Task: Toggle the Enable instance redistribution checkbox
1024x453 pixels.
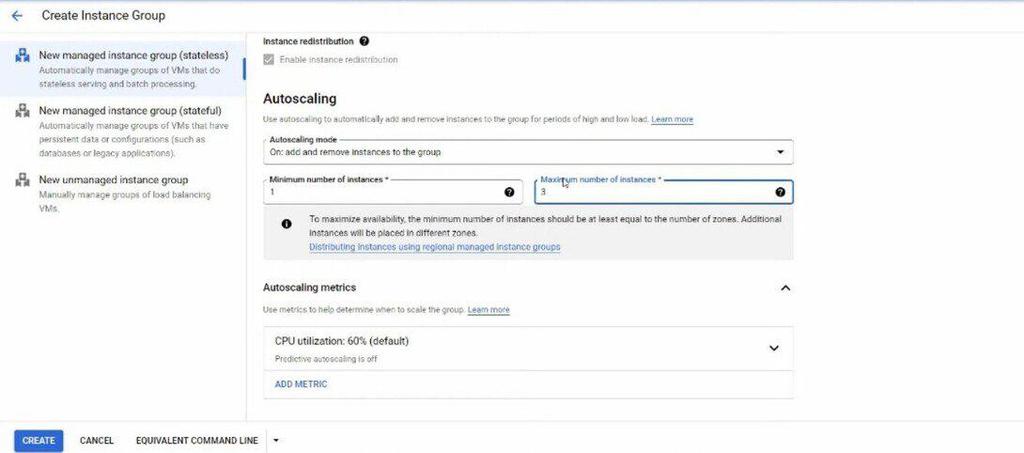Action: point(268,60)
